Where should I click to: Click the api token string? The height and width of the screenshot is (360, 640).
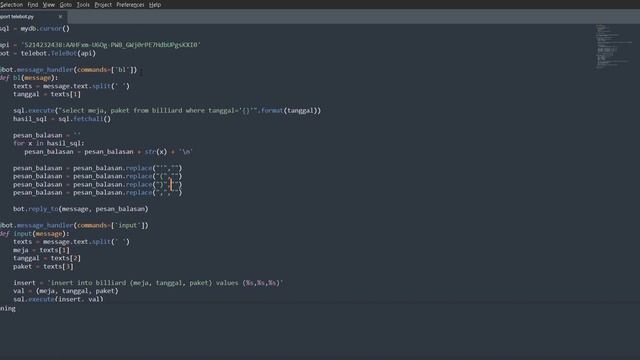(111, 45)
